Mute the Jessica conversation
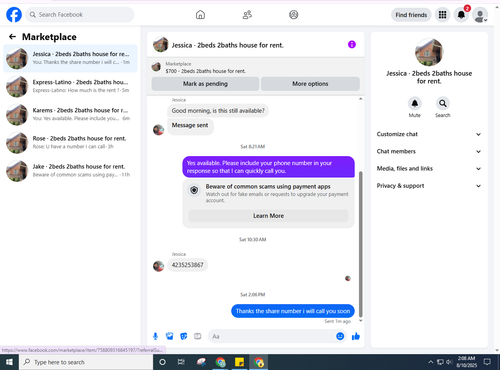This screenshot has width=500, height=370. click(x=415, y=104)
